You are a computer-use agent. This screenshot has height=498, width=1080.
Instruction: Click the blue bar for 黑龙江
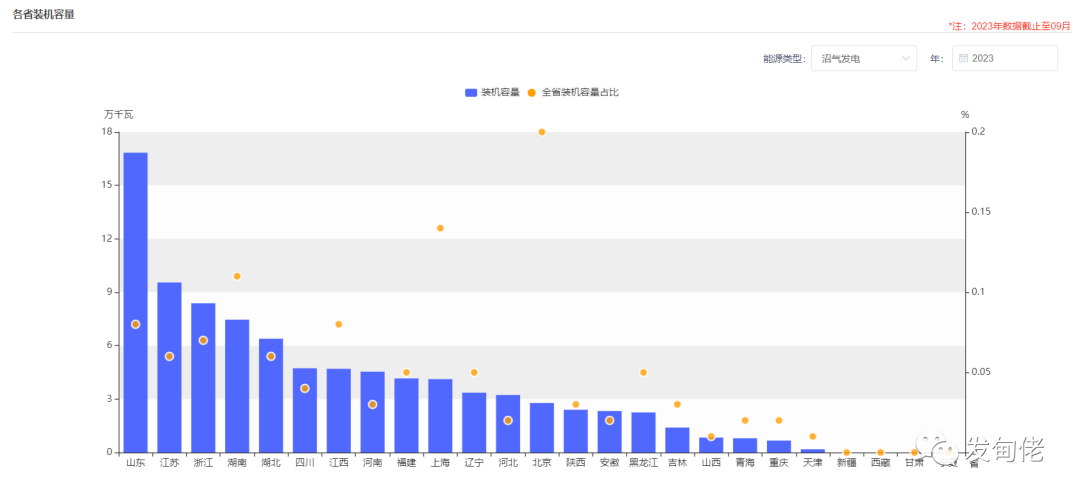pyautogui.click(x=643, y=433)
